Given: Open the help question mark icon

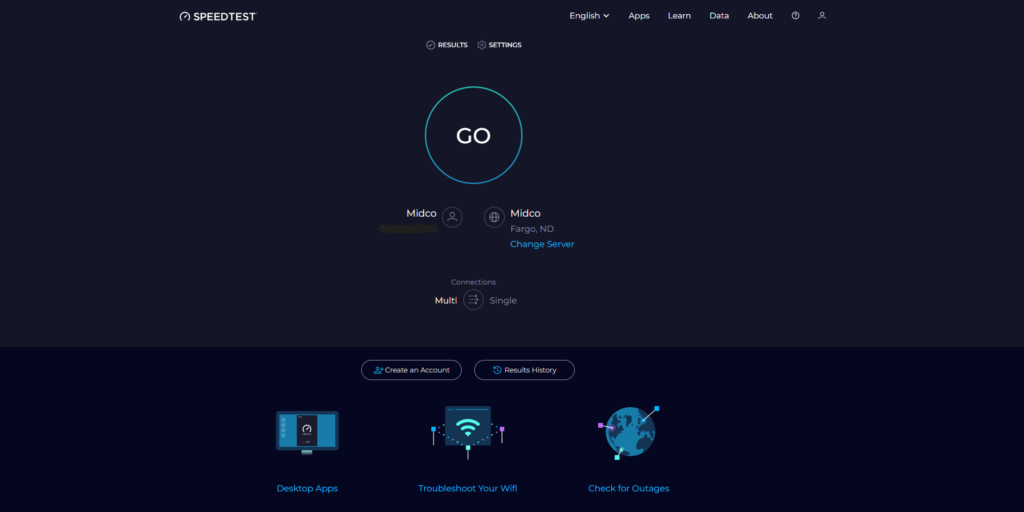Looking at the screenshot, I should (x=795, y=16).
